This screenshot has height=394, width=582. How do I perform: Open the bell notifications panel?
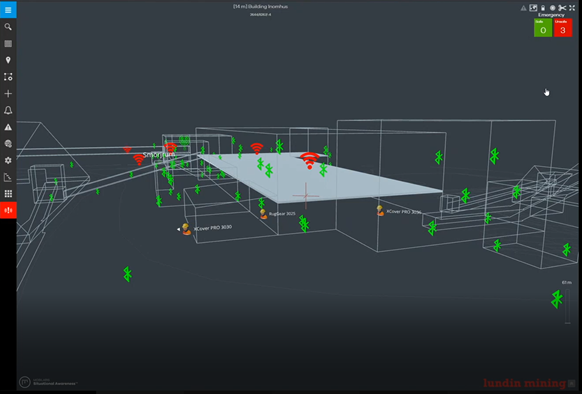[x=8, y=110]
